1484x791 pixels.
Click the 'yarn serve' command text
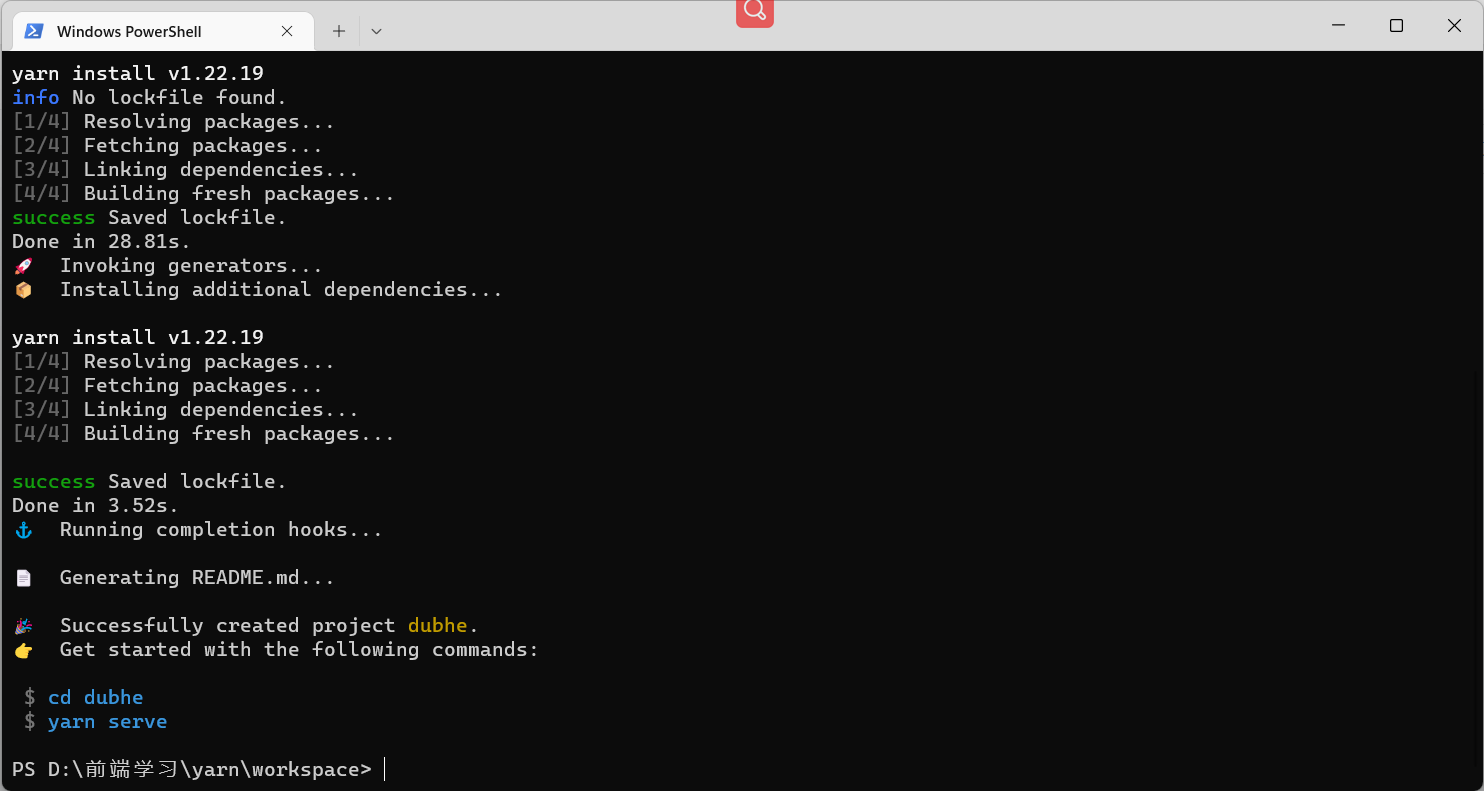click(x=108, y=721)
